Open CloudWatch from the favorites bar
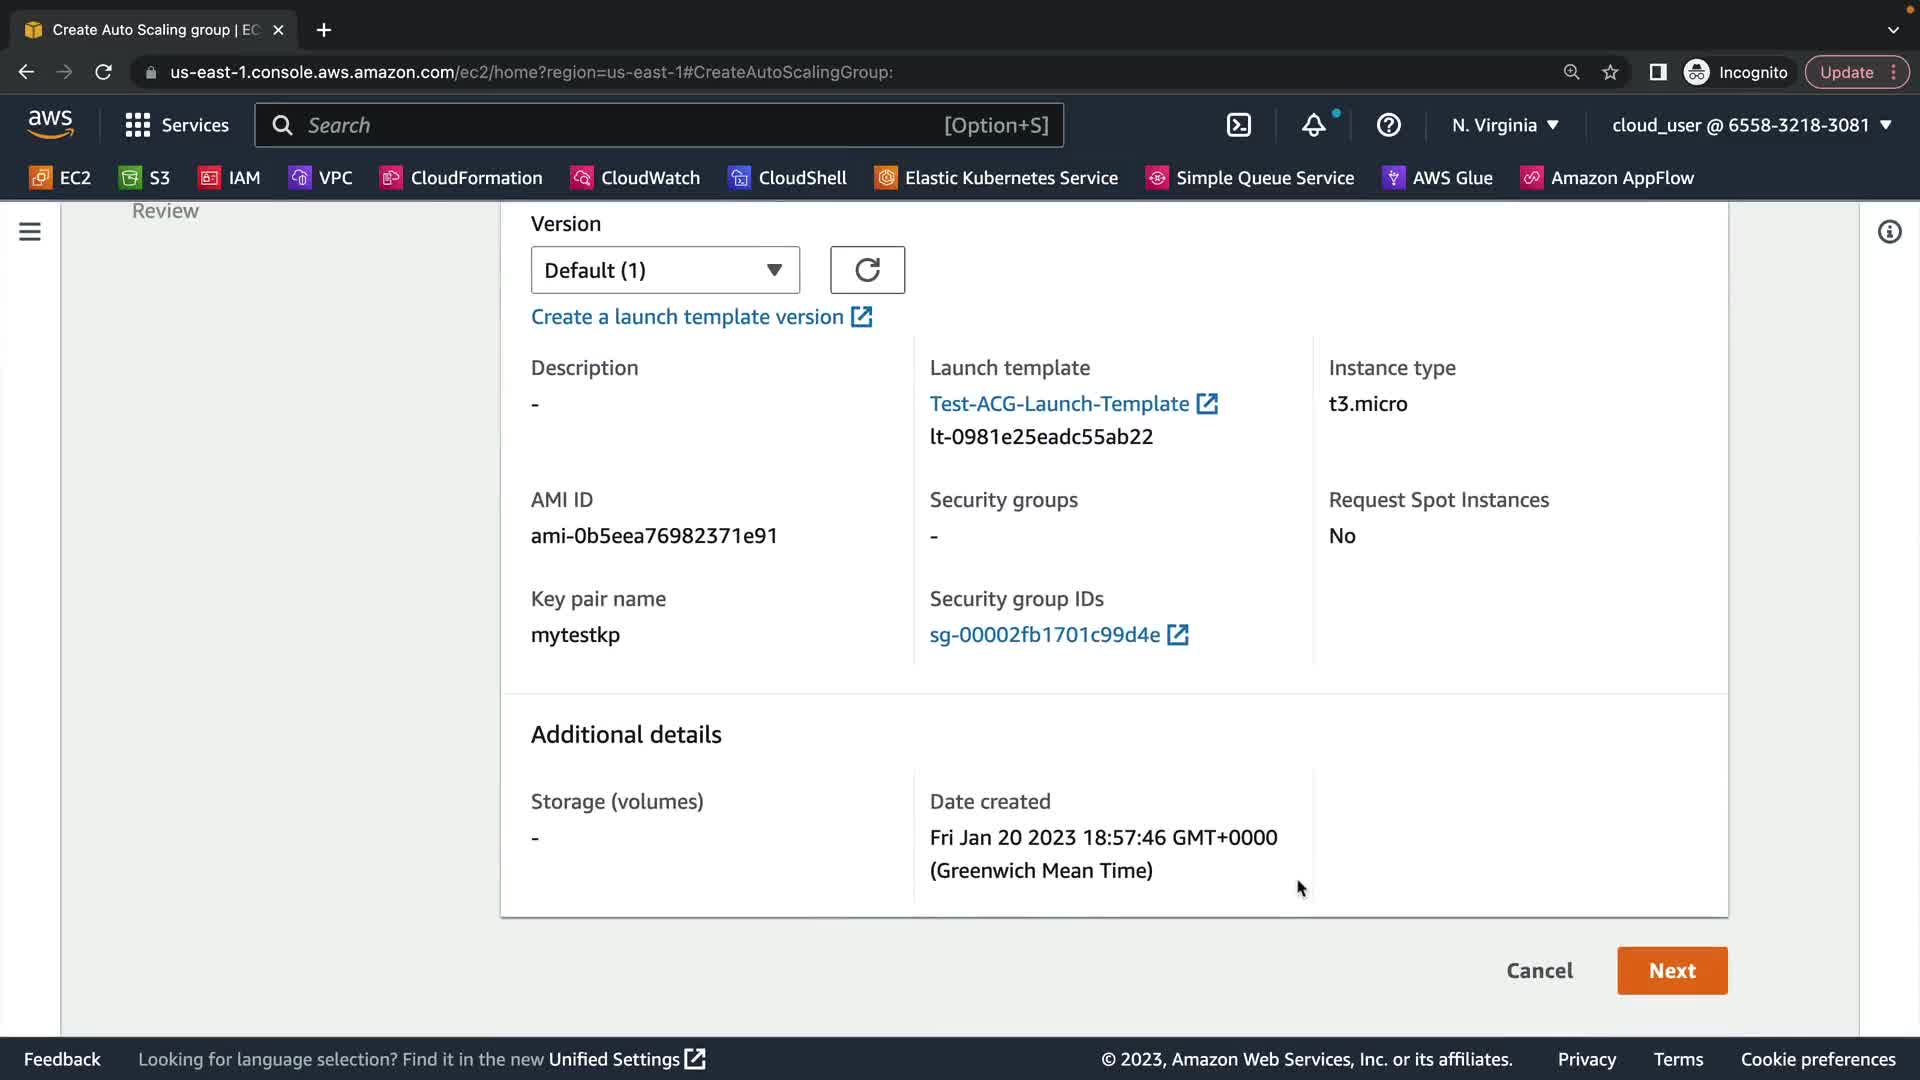 click(636, 178)
